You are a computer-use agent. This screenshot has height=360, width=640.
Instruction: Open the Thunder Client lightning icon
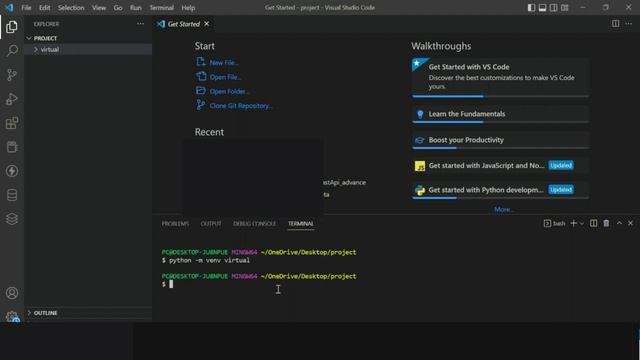click(12, 171)
